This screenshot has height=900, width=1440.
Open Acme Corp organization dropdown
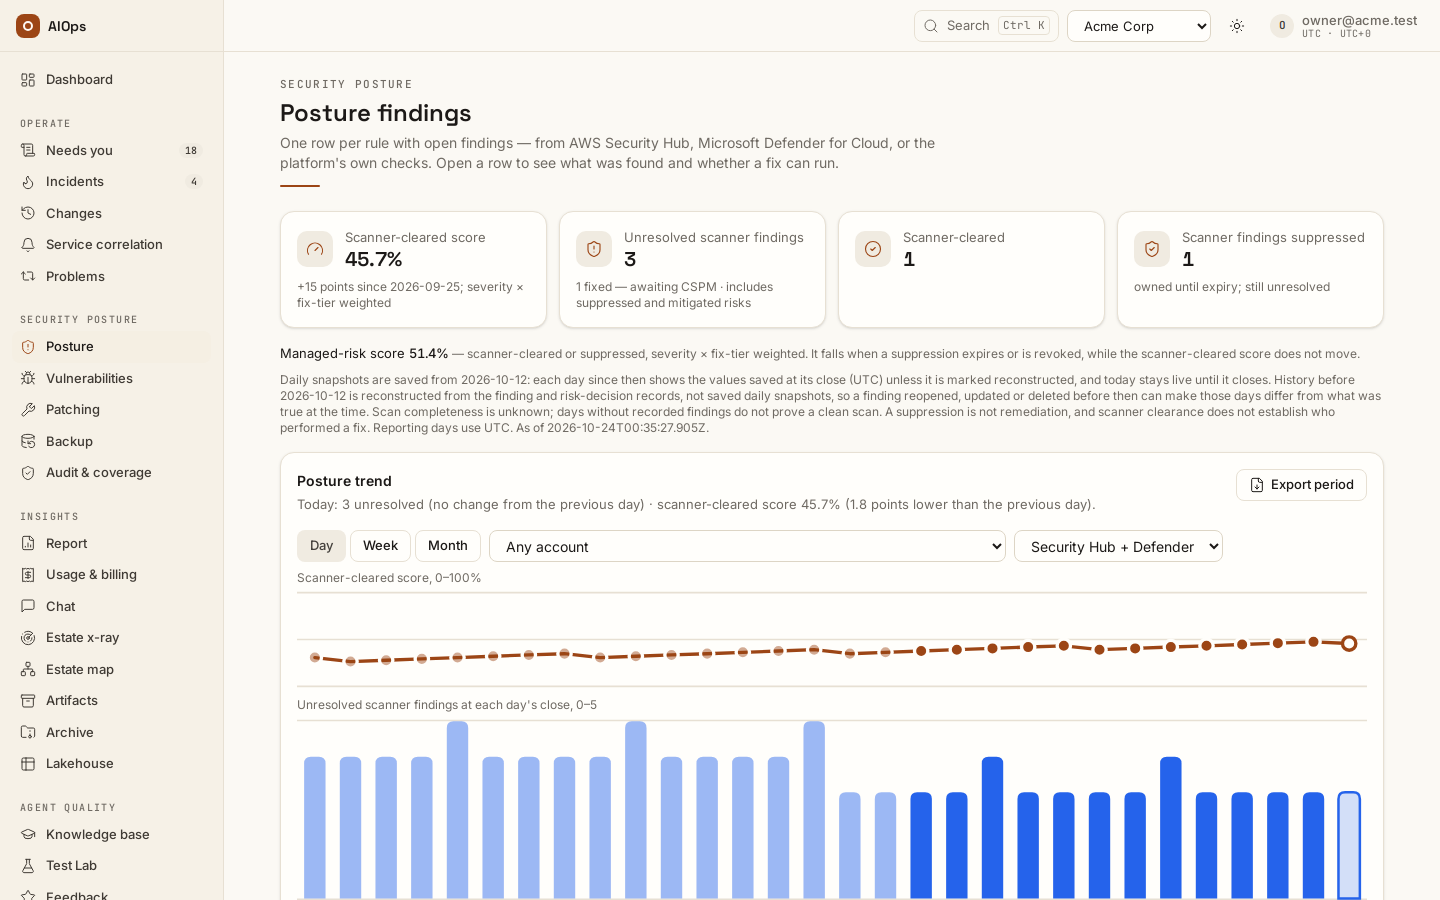point(1139,26)
